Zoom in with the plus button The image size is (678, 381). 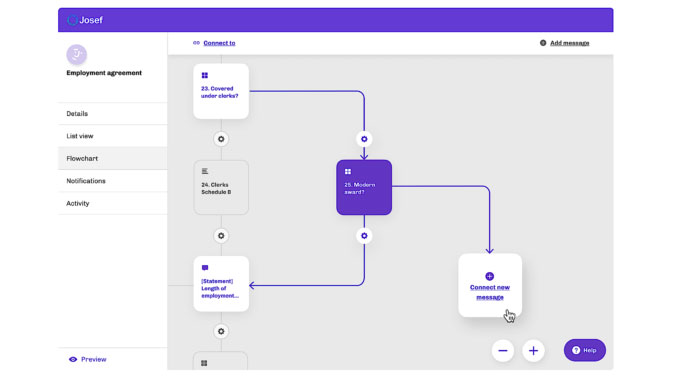point(533,350)
